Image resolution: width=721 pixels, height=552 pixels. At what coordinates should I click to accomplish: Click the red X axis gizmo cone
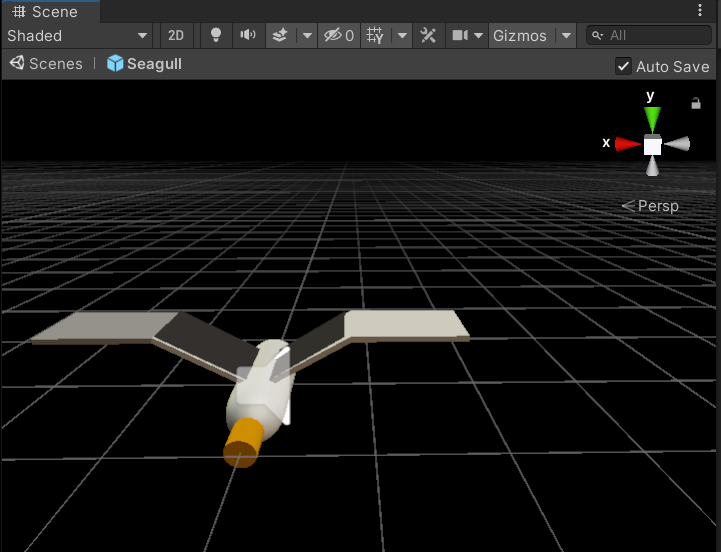coord(628,144)
